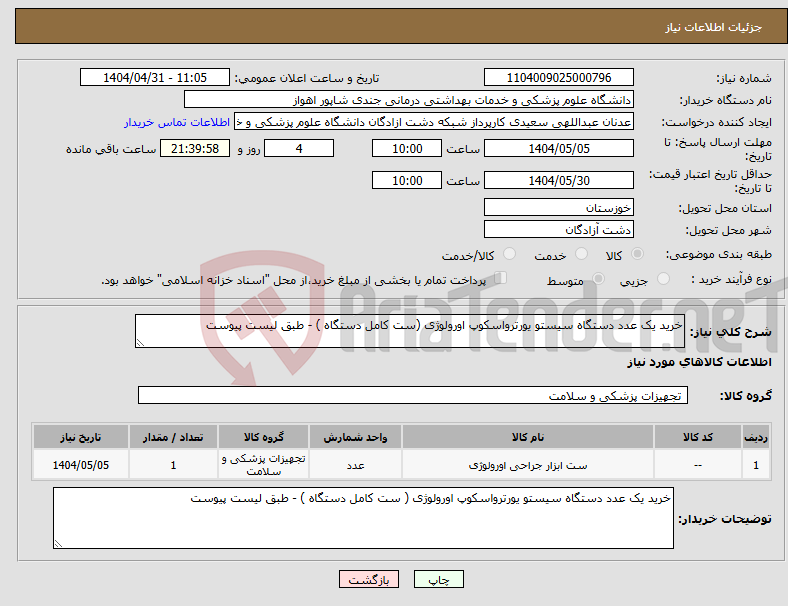Click the delivery province field خوزستان
The width and height of the screenshot is (788, 606).
(x=558, y=207)
